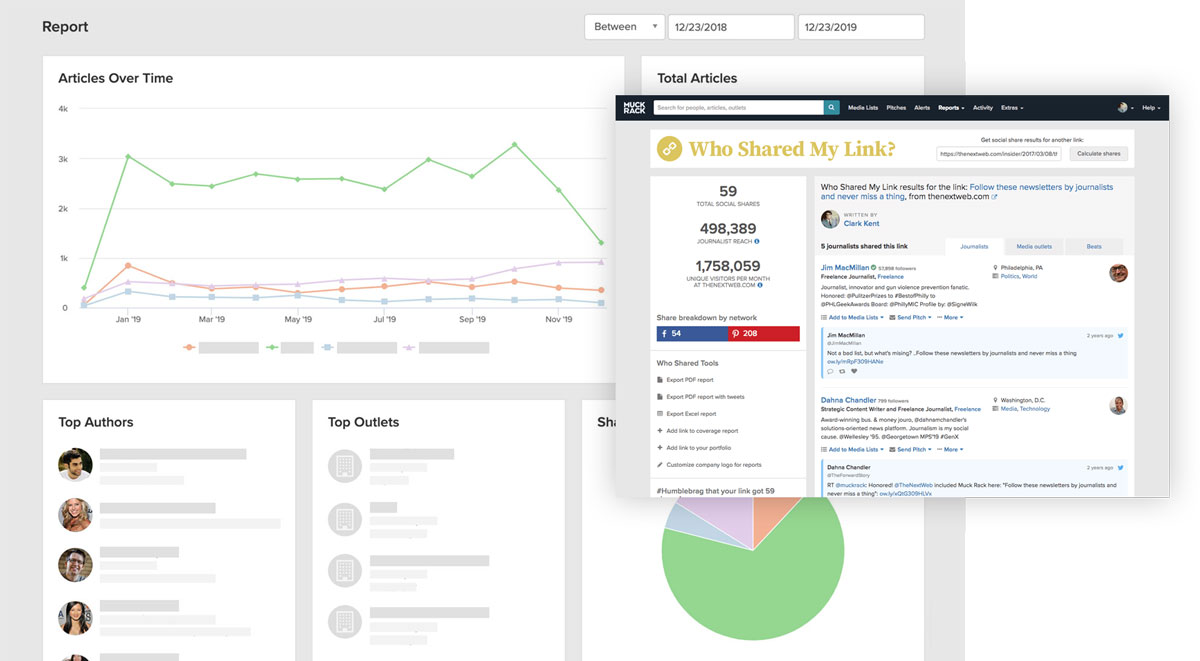1200x661 pixels.
Task: Click the Muck Rack logo
Action: point(634,108)
